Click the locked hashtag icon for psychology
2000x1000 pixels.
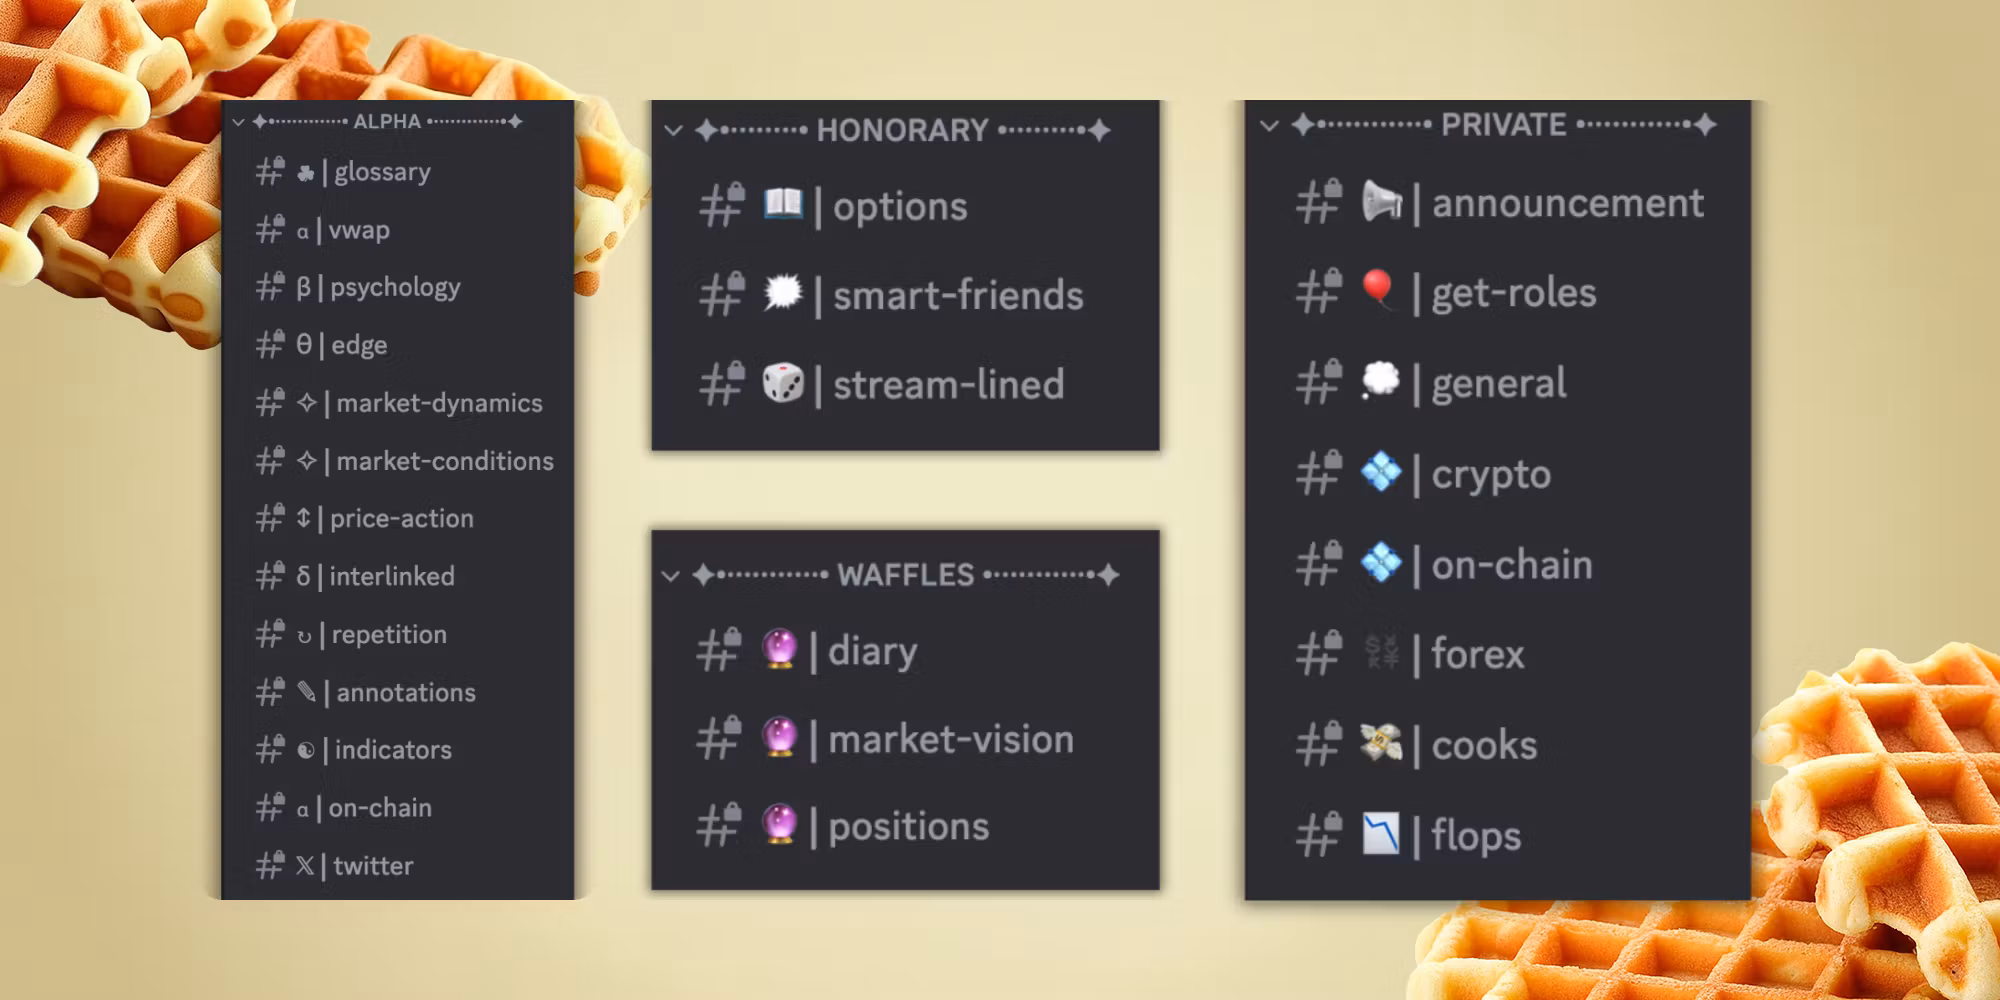(270, 287)
